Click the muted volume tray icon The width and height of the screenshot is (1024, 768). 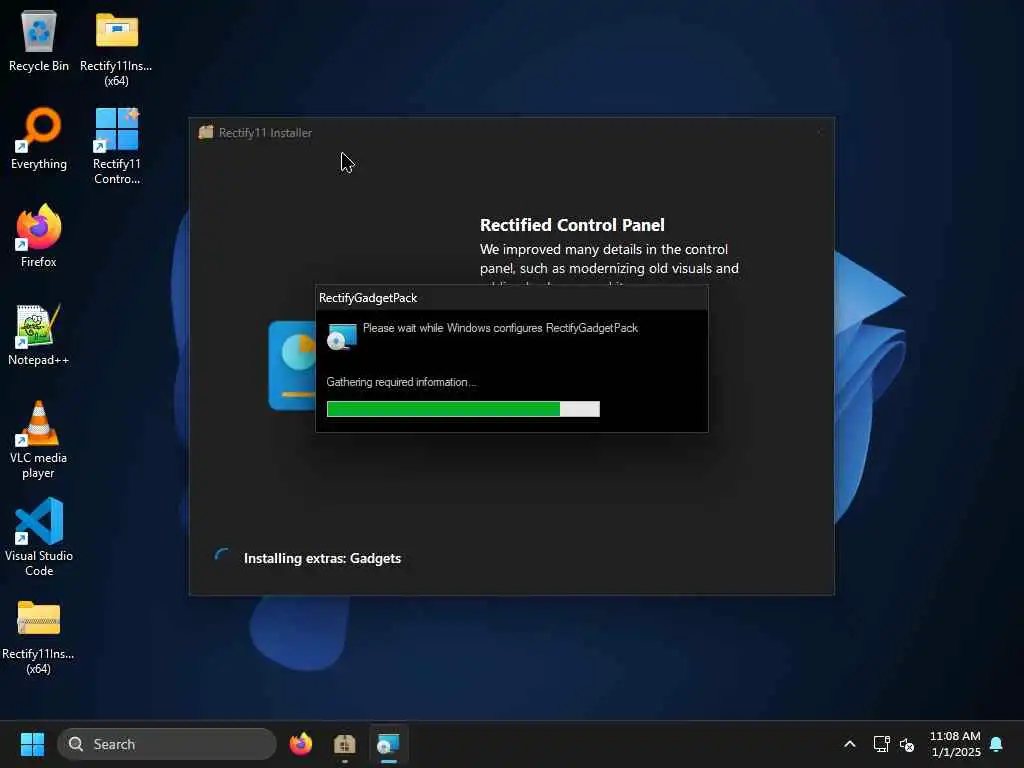(906, 744)
